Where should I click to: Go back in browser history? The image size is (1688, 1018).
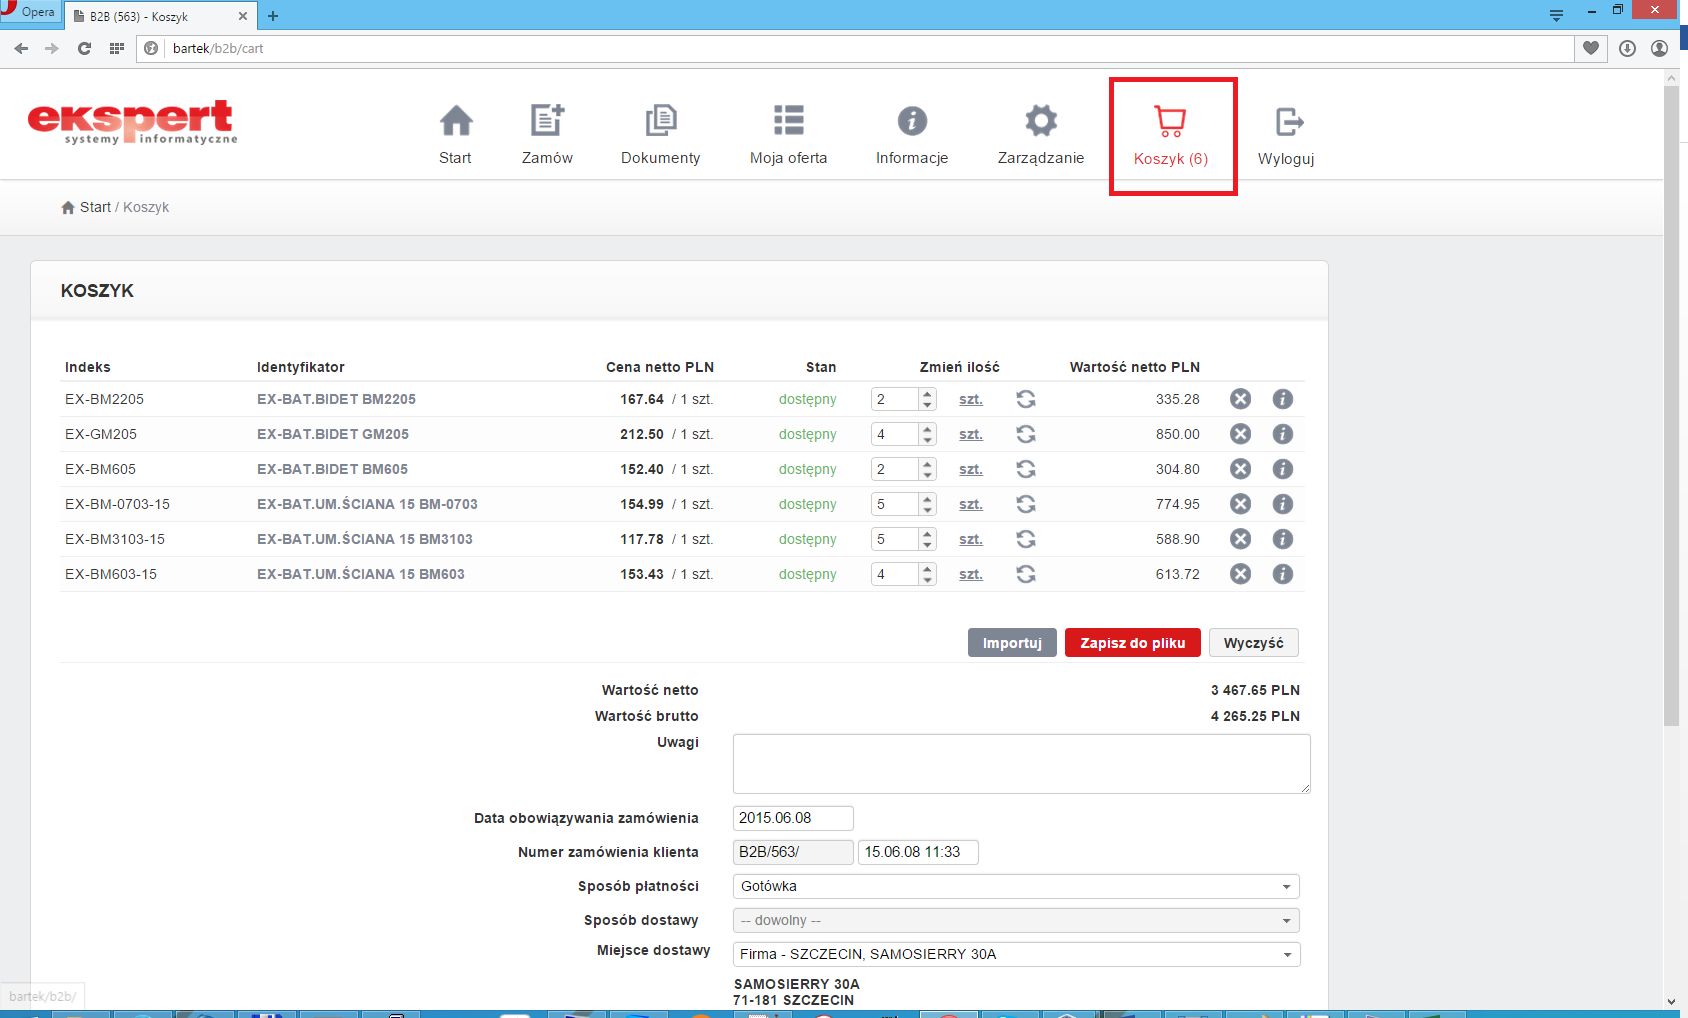[x=21, y=48]
